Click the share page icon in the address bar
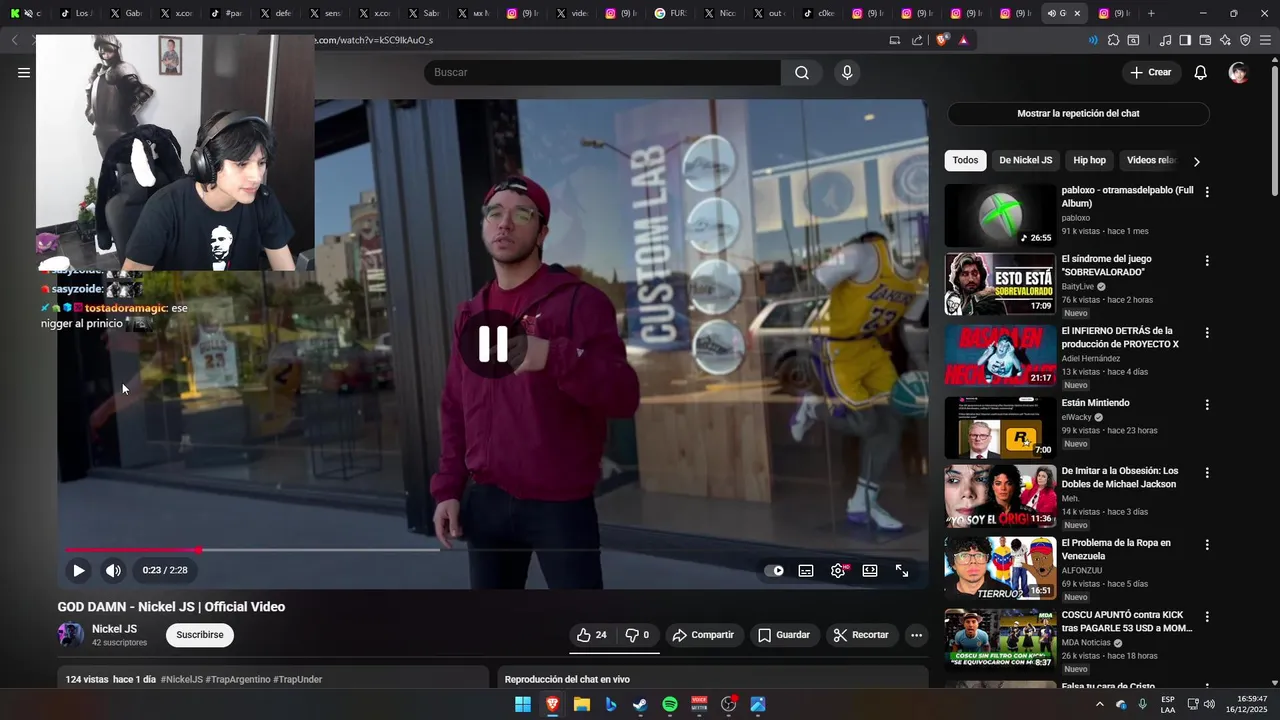Image resolution: width=1280 pixels, height=720 pixels. [917, 40]
